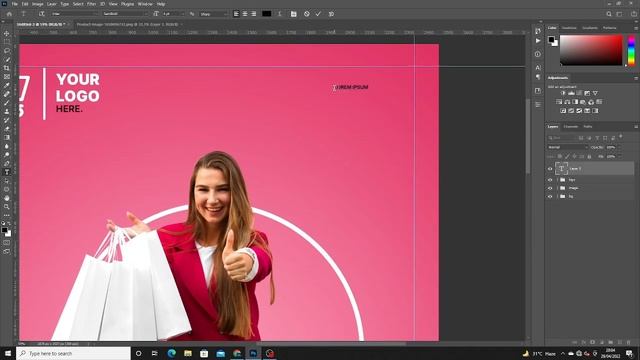Hide the bottom layer group
This screenshot has height=360, width=640.
tap(550, 196)
